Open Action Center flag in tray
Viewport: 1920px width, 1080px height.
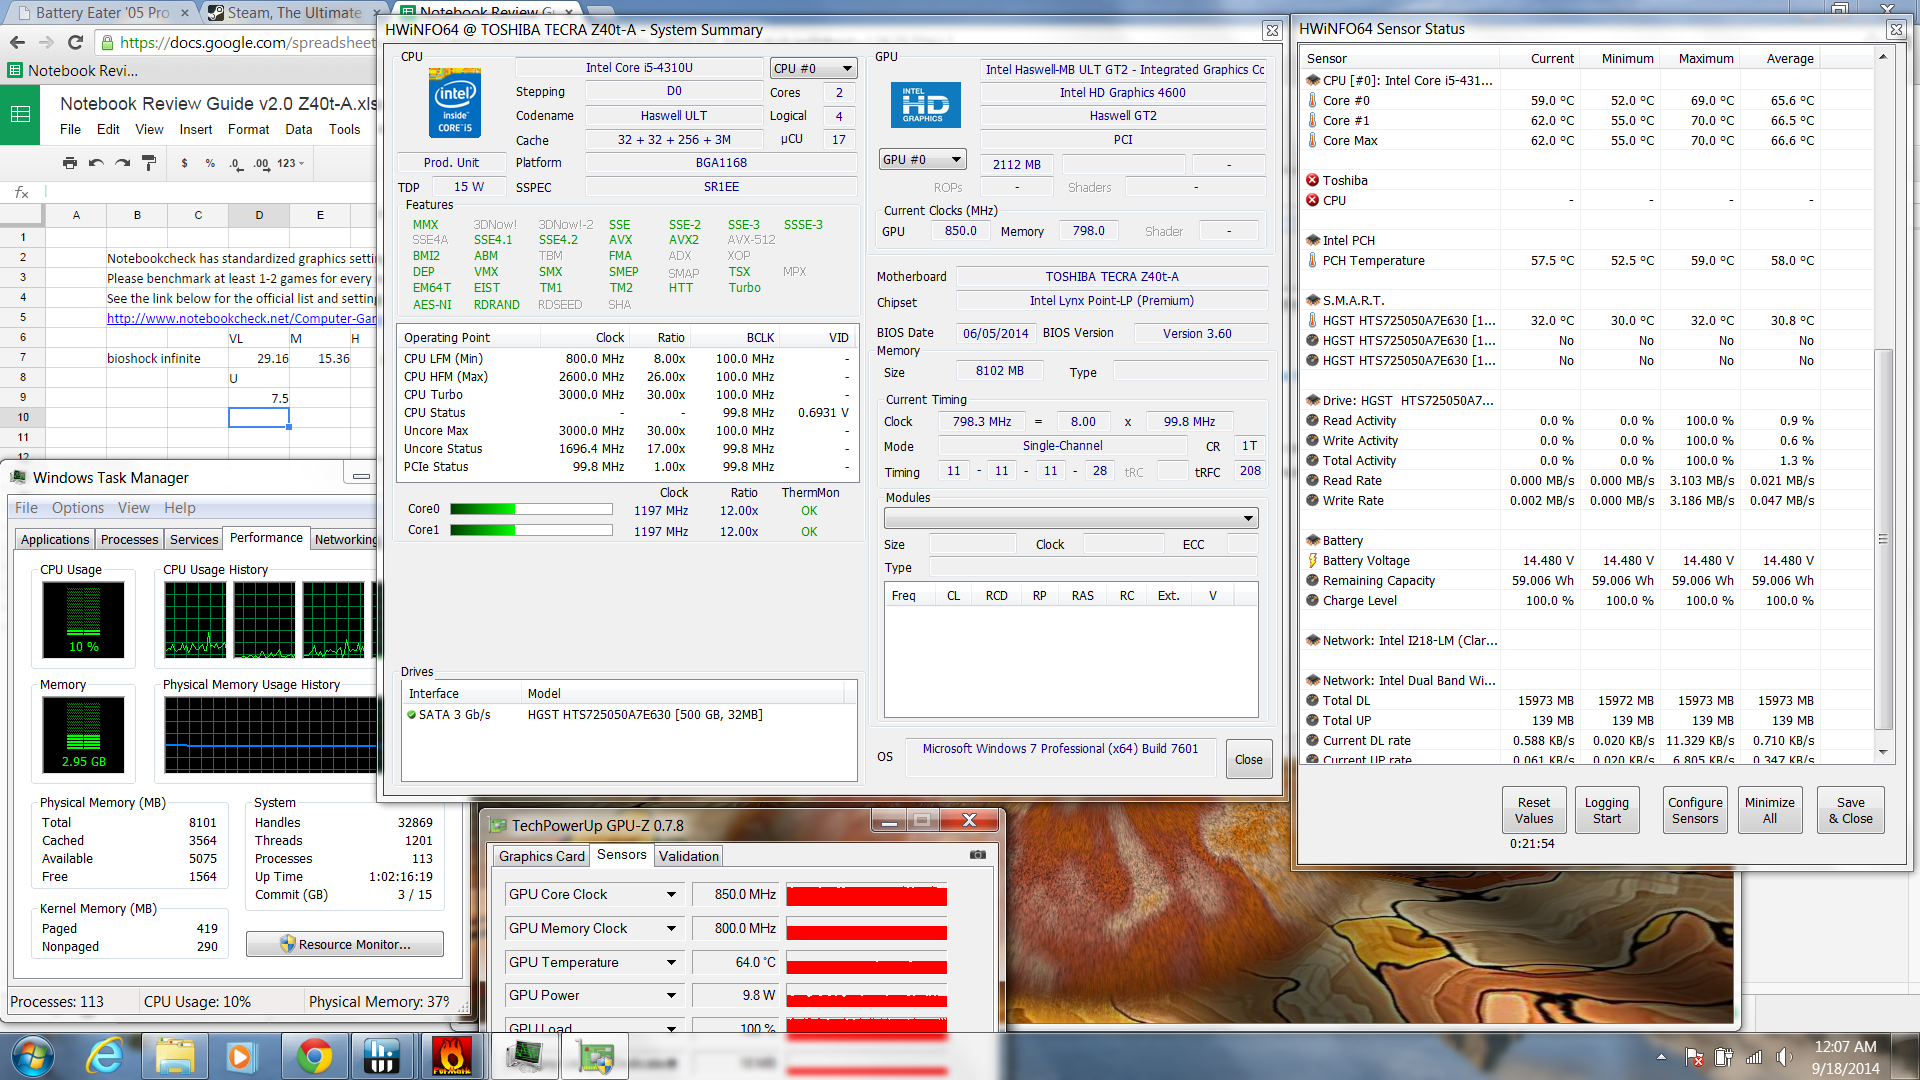tap(1694, 1057)
